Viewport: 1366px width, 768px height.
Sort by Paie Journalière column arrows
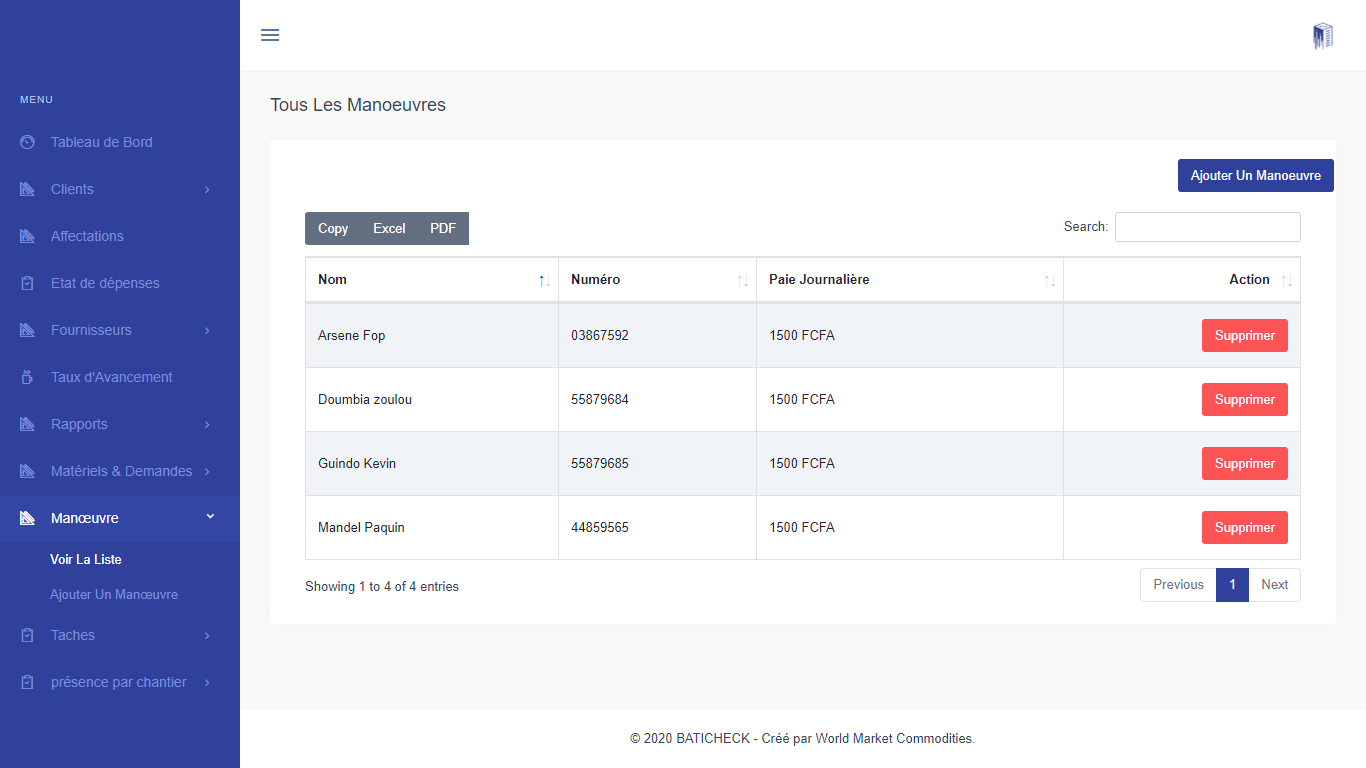tap(1049, 281)
